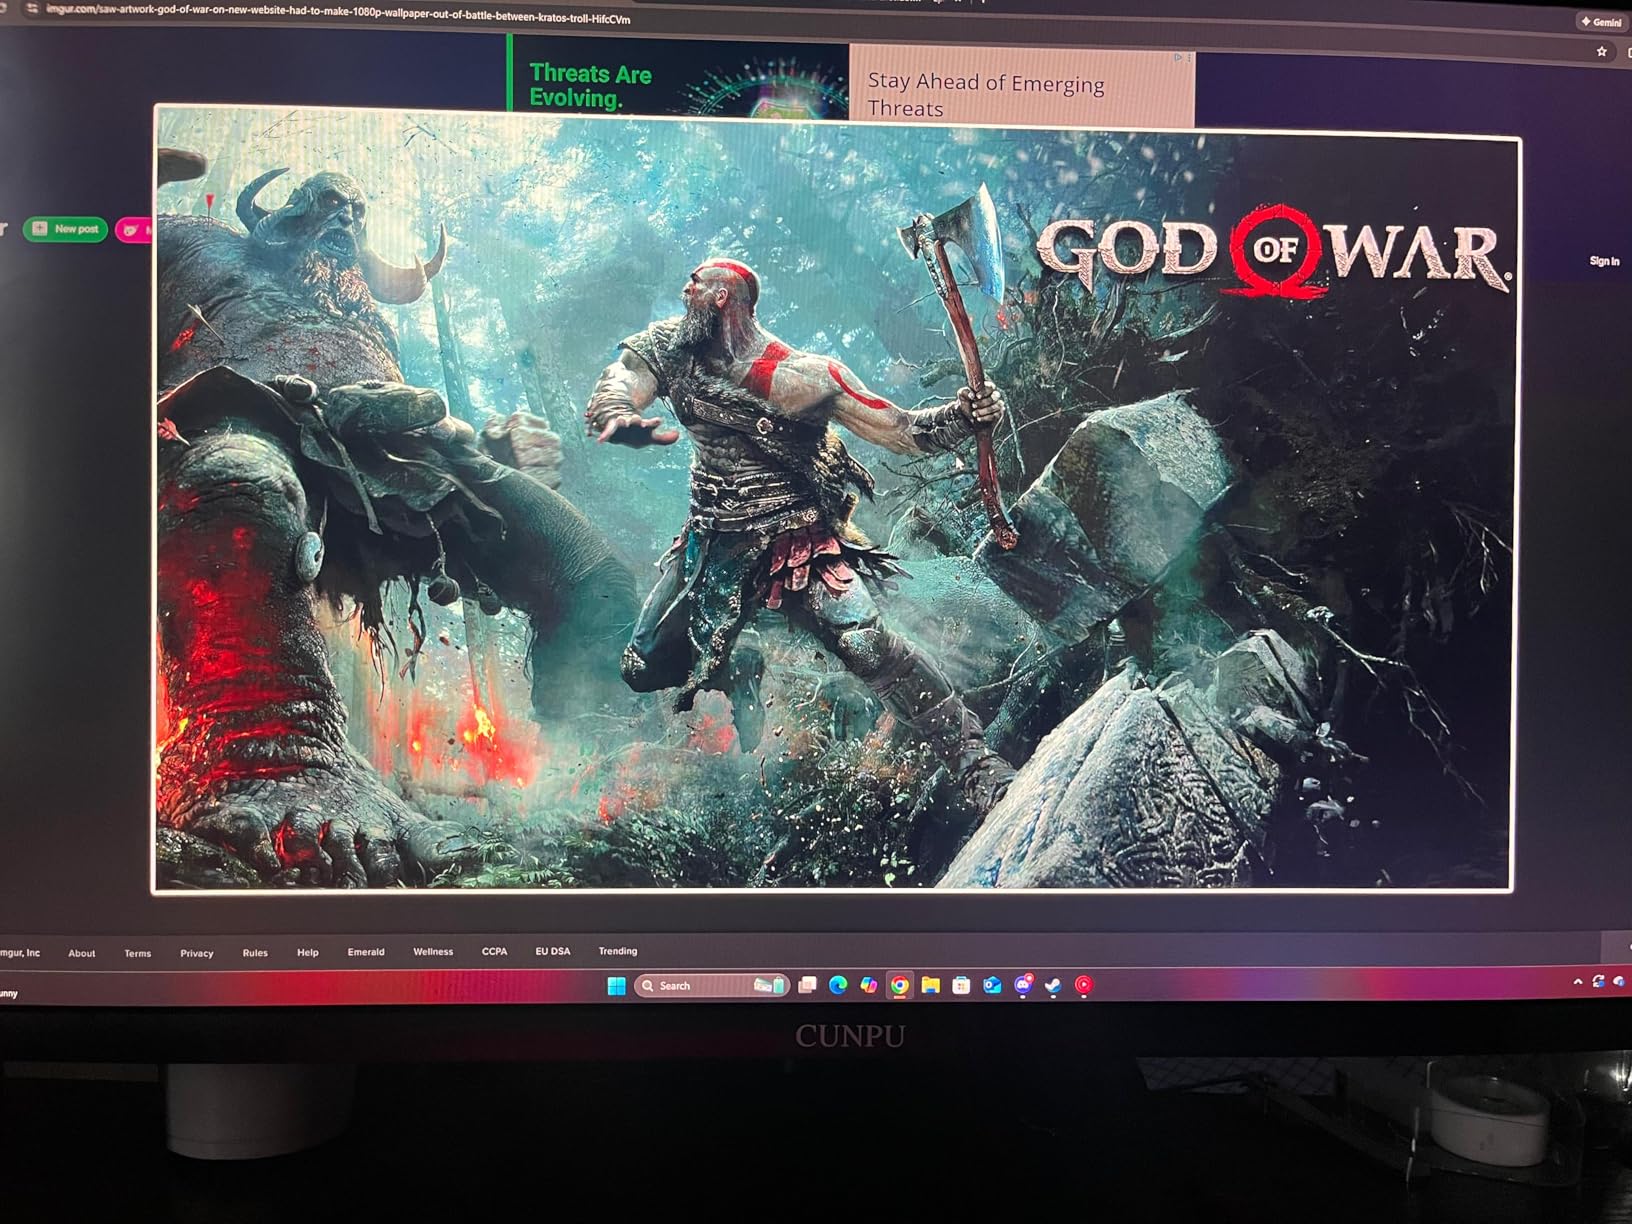The height and width of the screenshot is (1224, 1632).
Task: Click the sync tray icon
Action: [1598, 982]
